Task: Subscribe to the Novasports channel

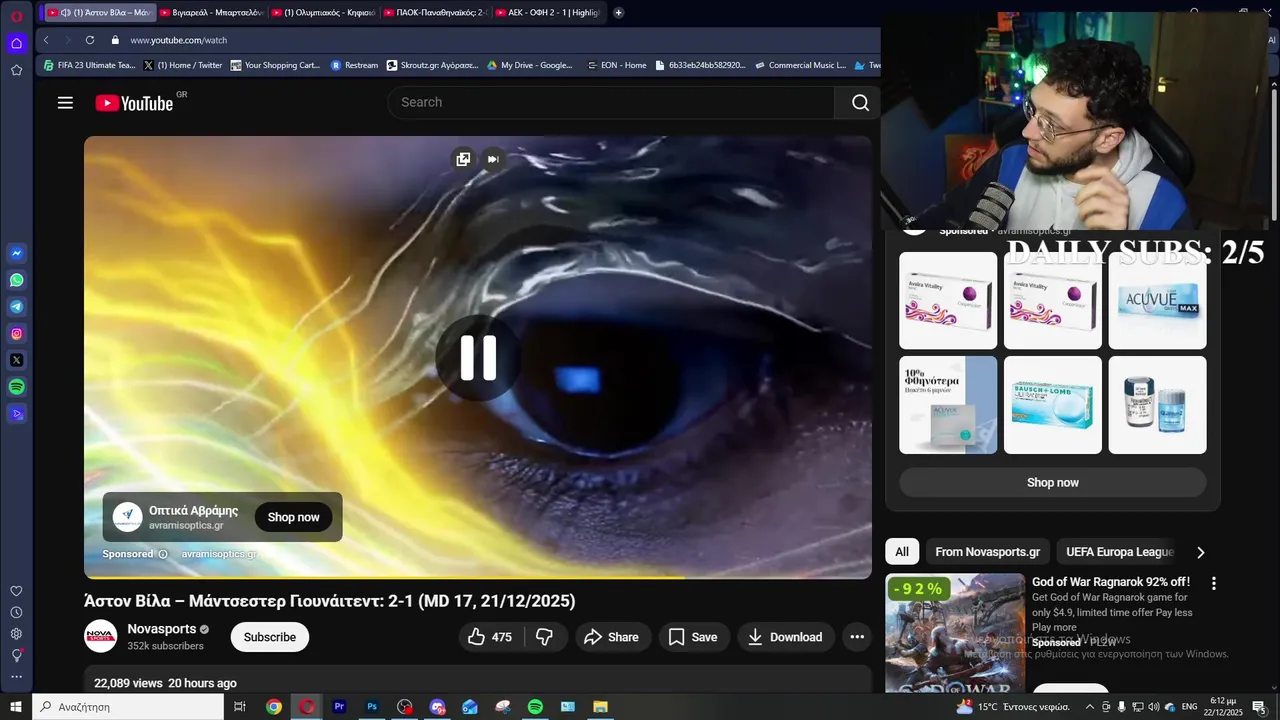Action: click(270, 637)
